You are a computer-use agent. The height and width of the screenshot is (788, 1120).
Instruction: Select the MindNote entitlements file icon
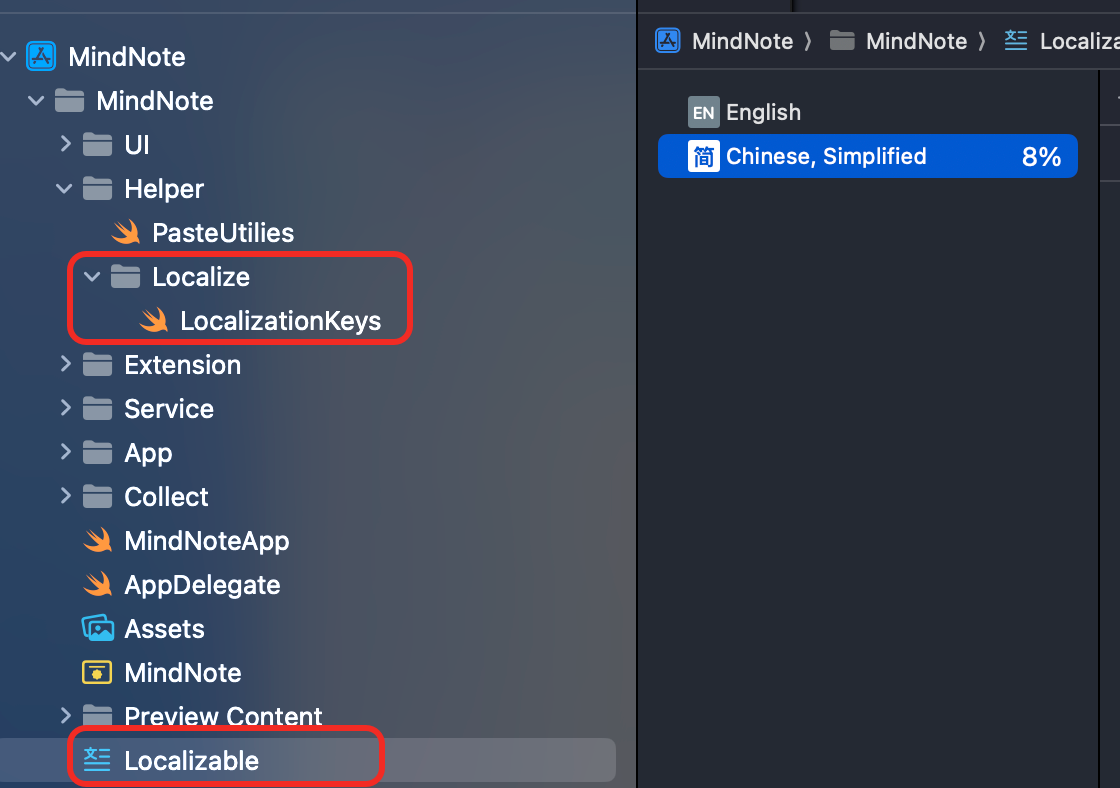(x=97, y=673)
